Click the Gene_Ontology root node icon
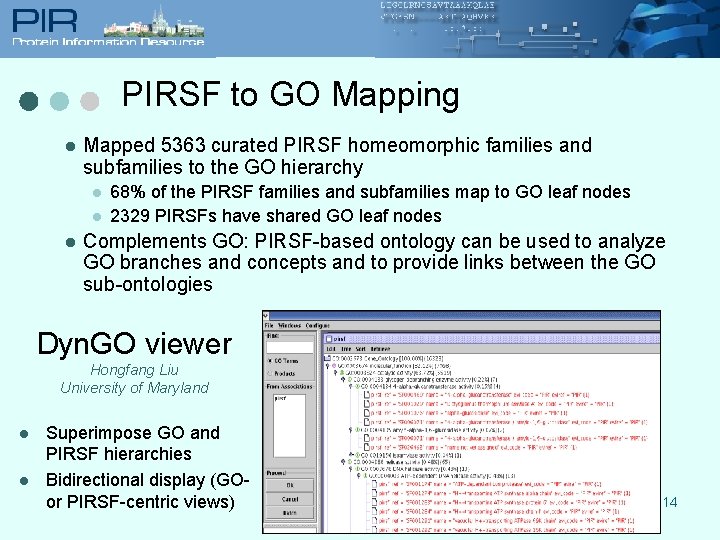720x540 pixels. [x=328, y=358]
